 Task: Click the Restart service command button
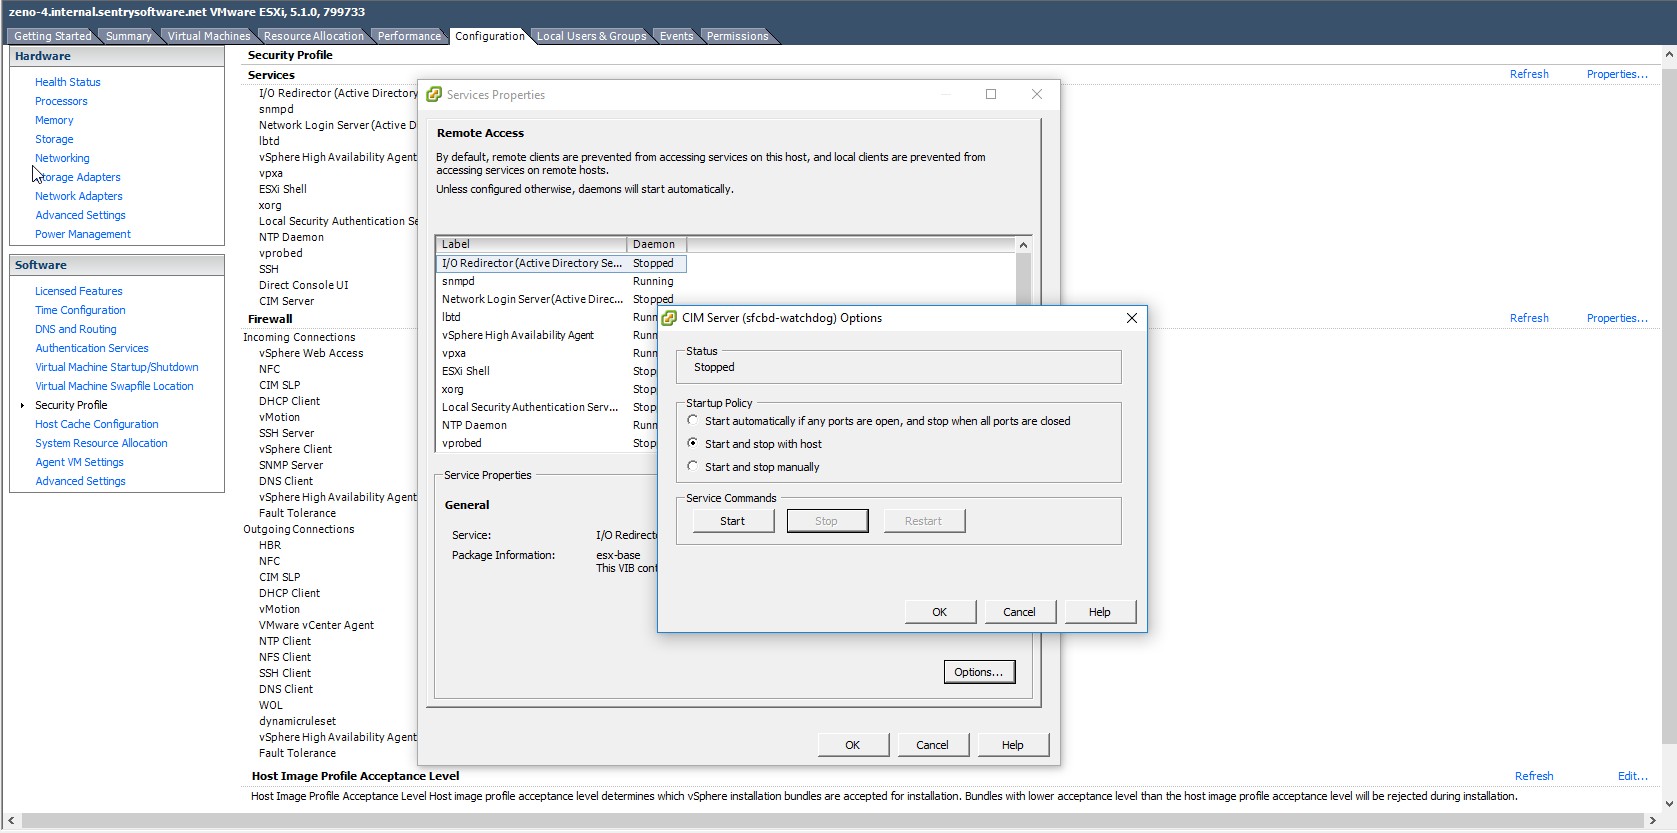coord(924,521)
